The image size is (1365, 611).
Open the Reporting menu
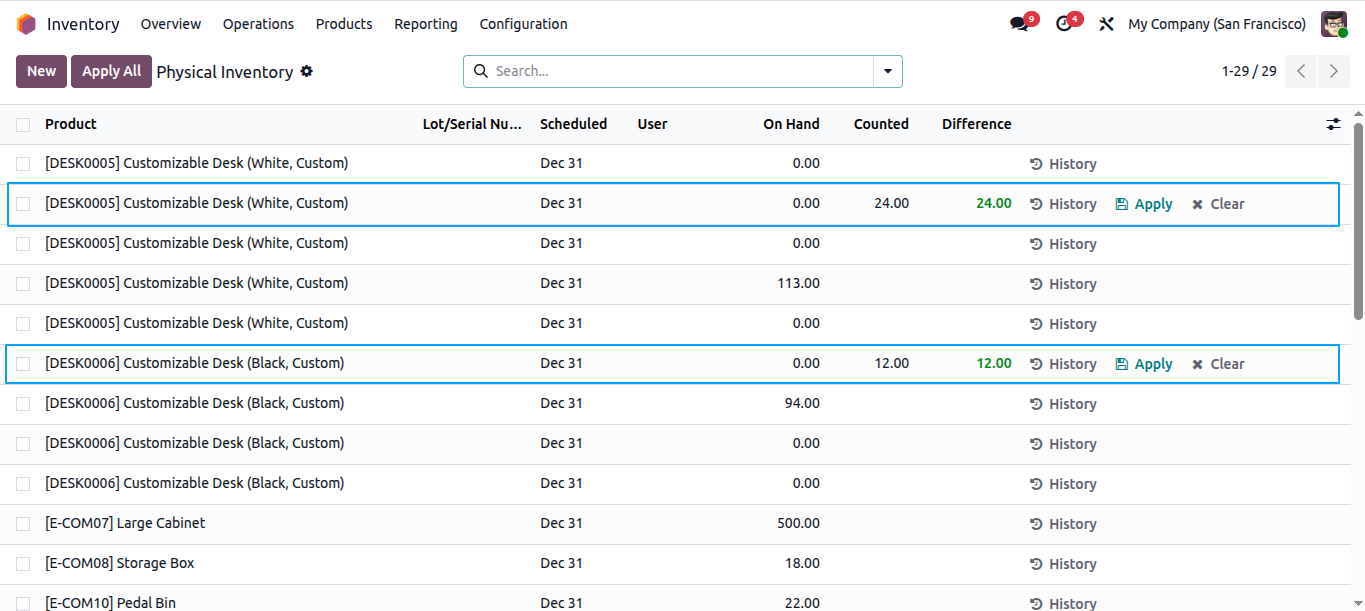[426, 24]
